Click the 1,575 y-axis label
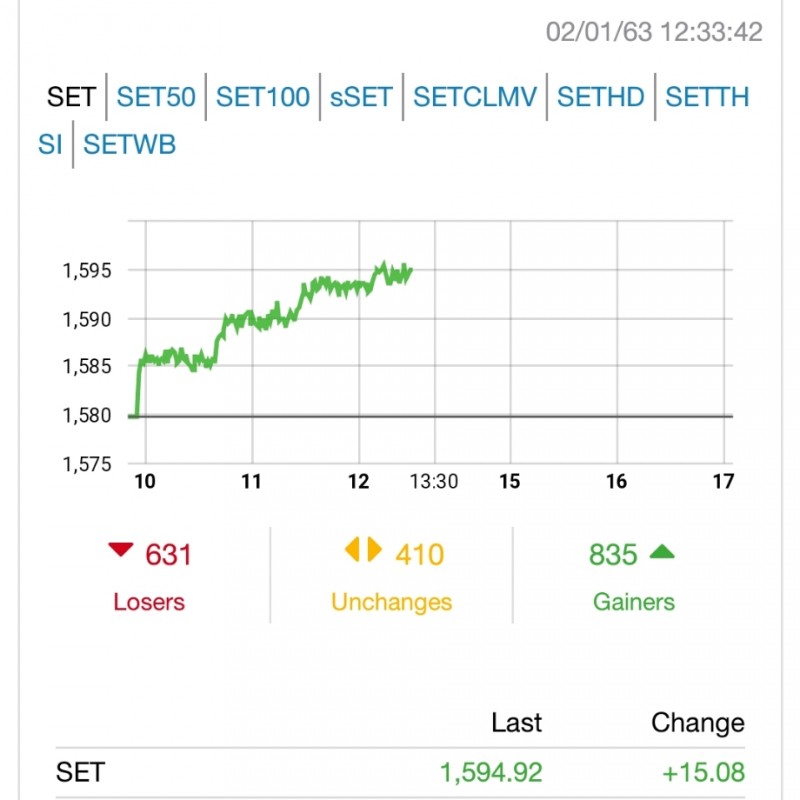 click(x=87, y=465)
